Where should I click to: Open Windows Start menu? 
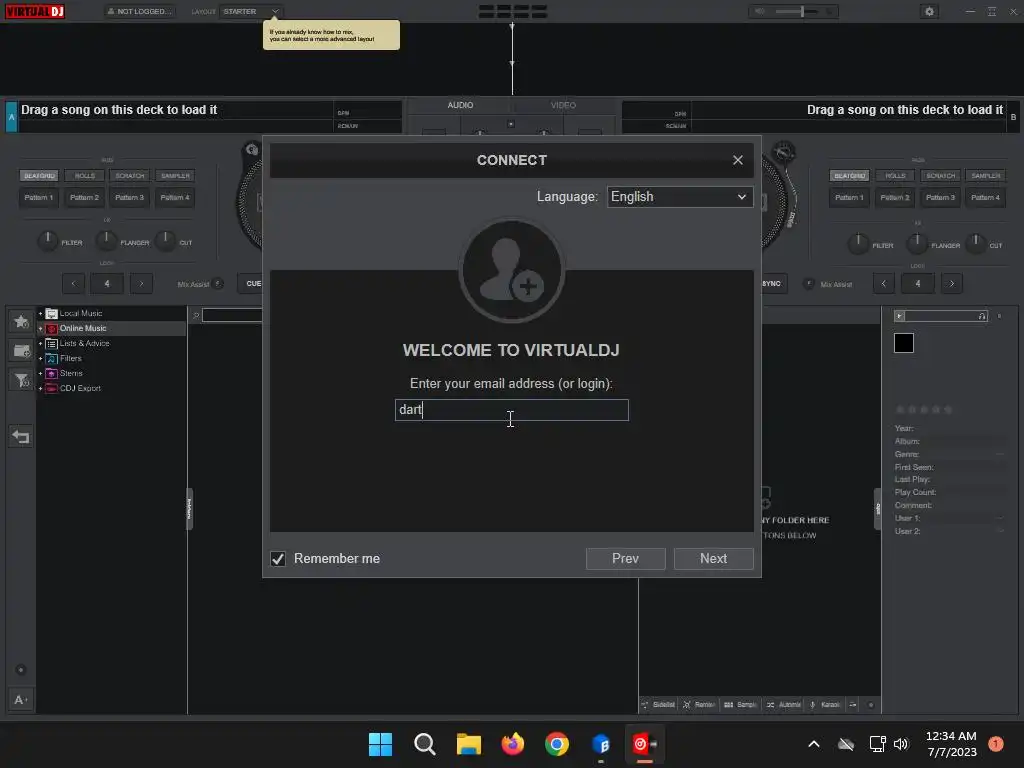380,744
